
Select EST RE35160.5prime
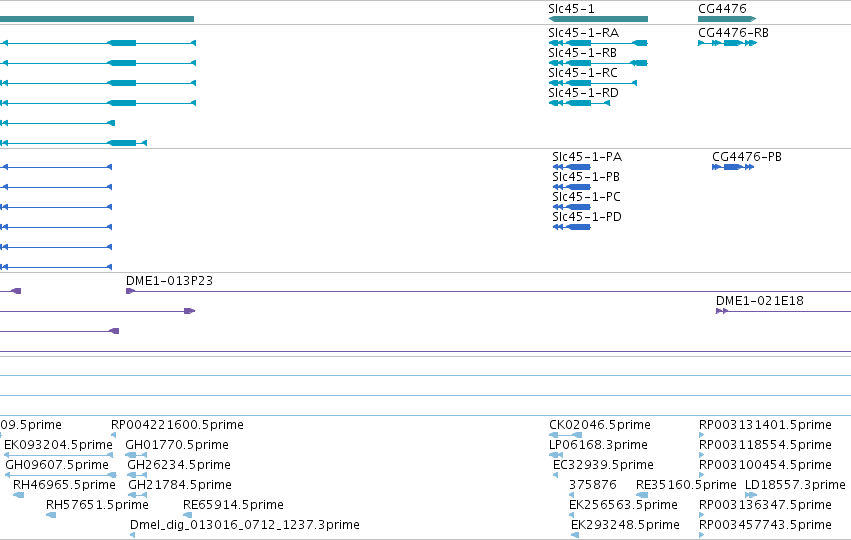pyautogui.click(x=686, y=485)
